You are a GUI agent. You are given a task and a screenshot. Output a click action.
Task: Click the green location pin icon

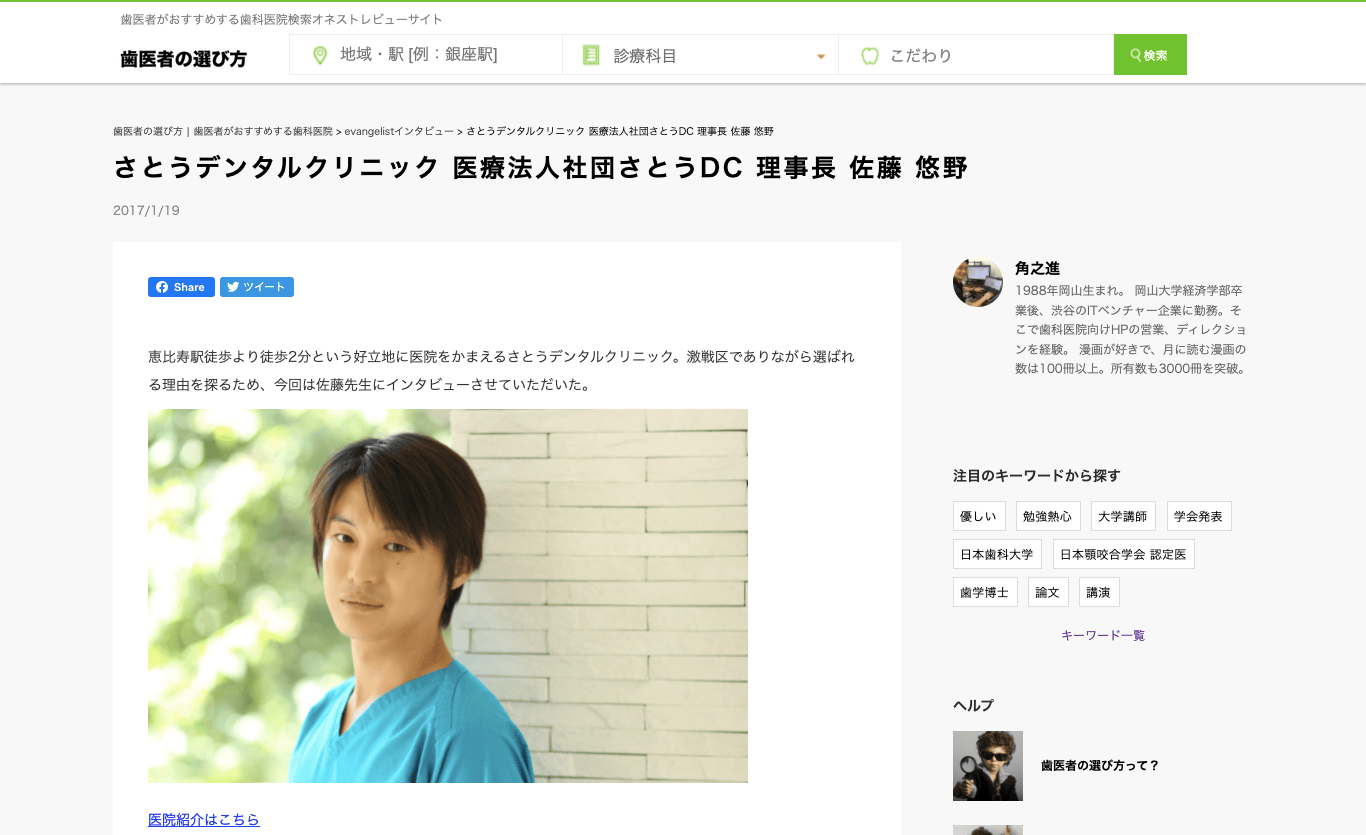(320, 55)
